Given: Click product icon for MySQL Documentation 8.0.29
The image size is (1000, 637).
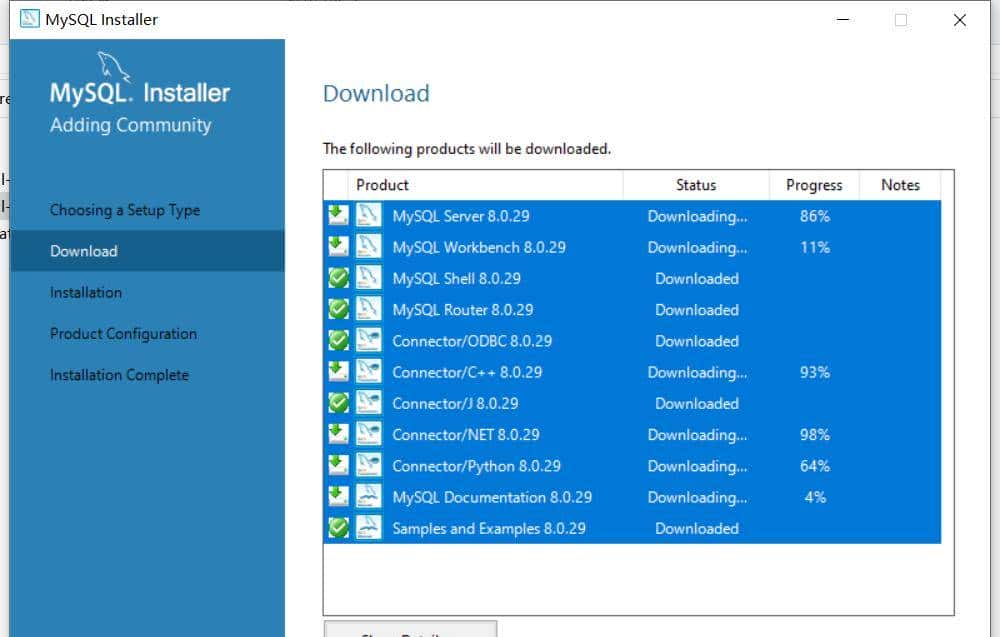Looking at the screenshot, I should click(x=369, y=497).
